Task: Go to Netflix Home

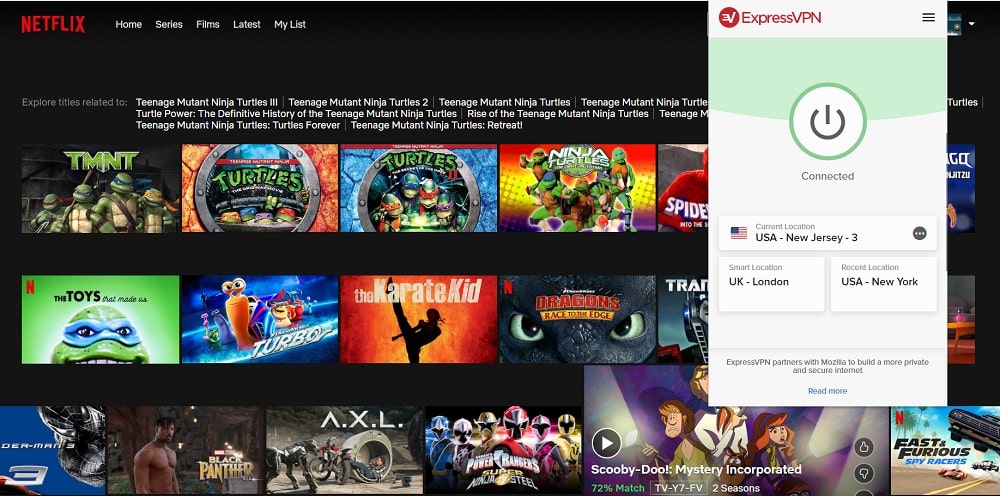Action: 128,24
